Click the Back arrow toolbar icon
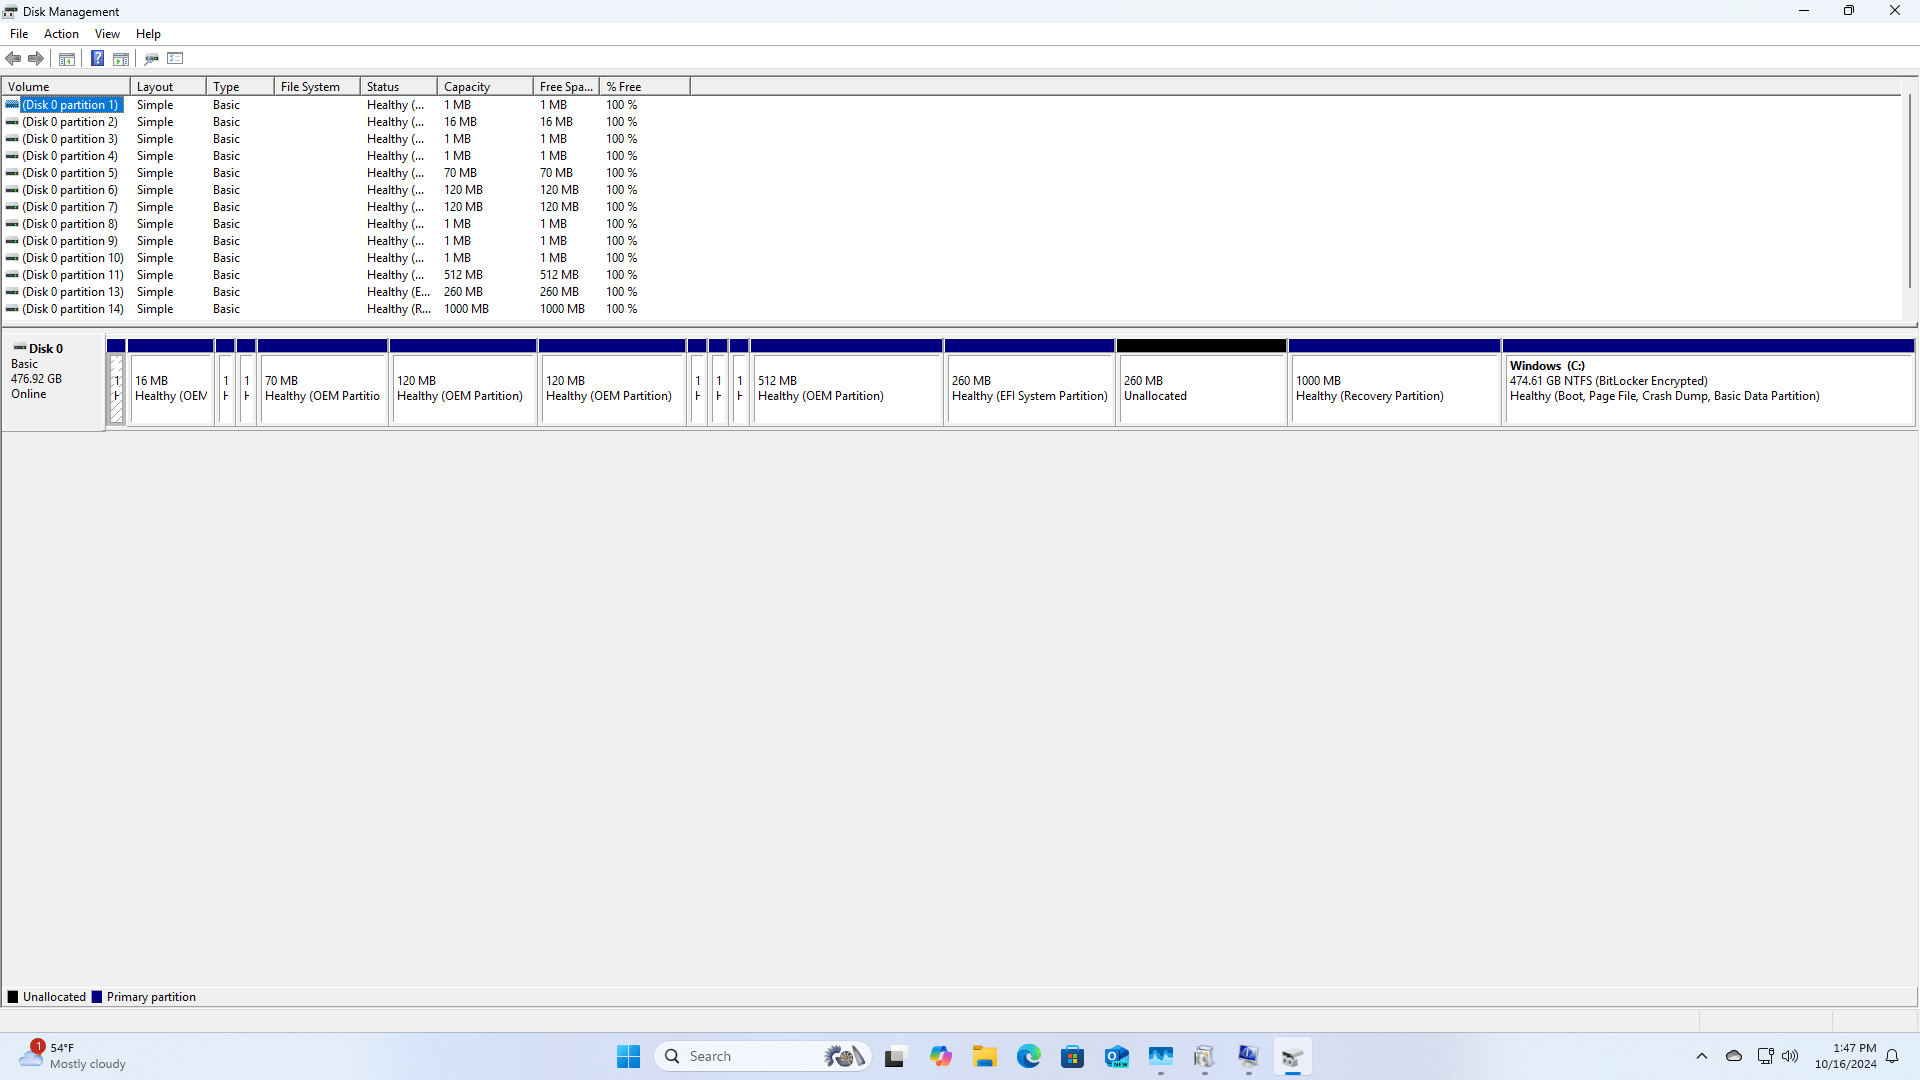The image size is (1920, 1080). coord(13,58)
